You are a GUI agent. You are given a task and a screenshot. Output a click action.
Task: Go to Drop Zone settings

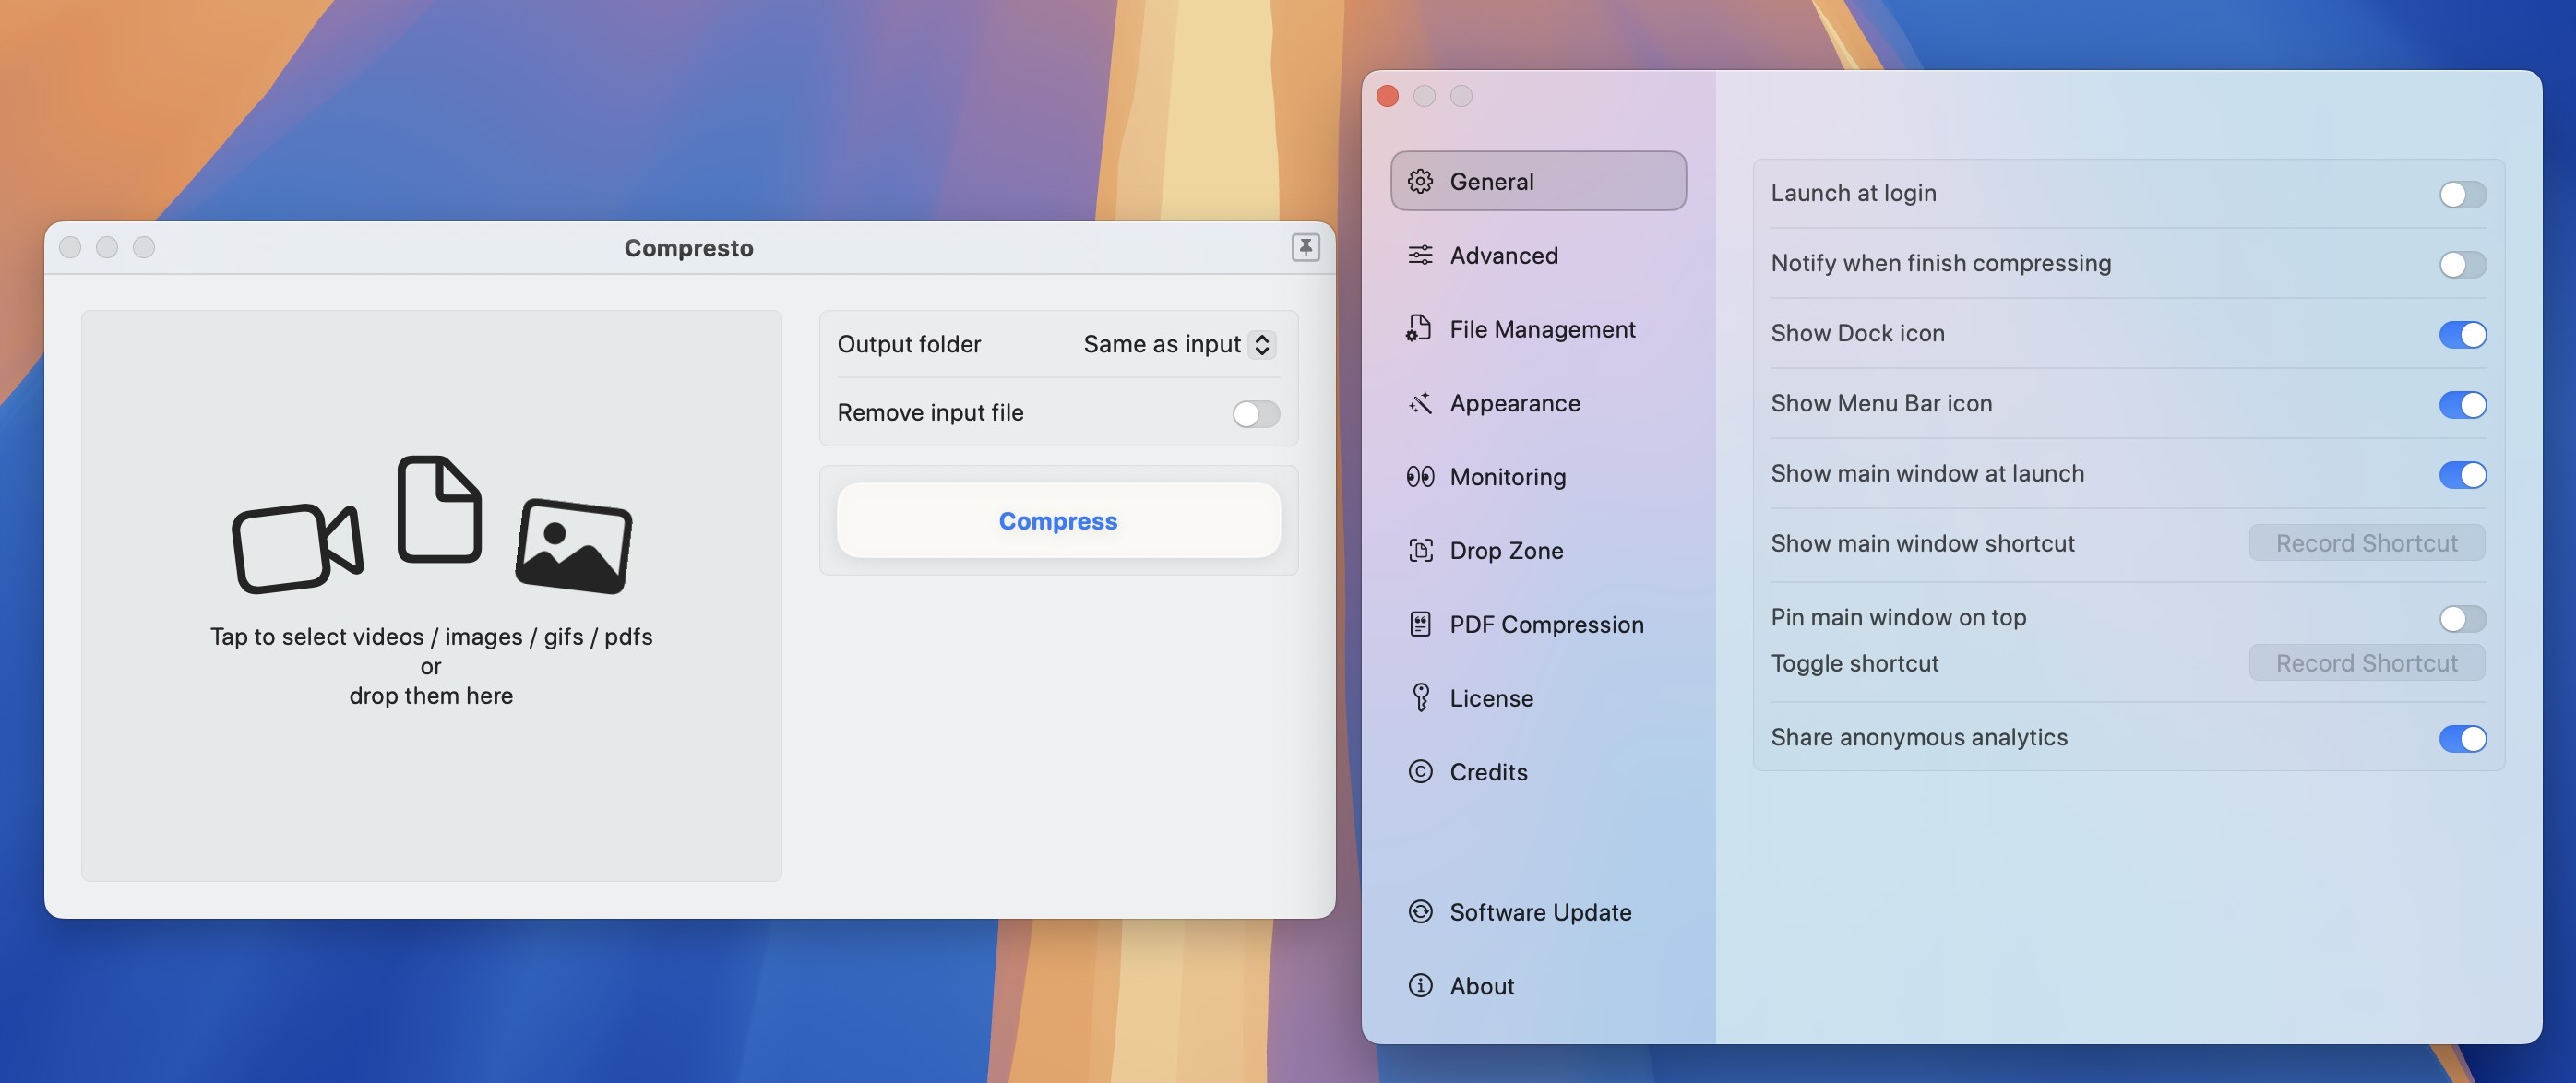[1538, 551]
